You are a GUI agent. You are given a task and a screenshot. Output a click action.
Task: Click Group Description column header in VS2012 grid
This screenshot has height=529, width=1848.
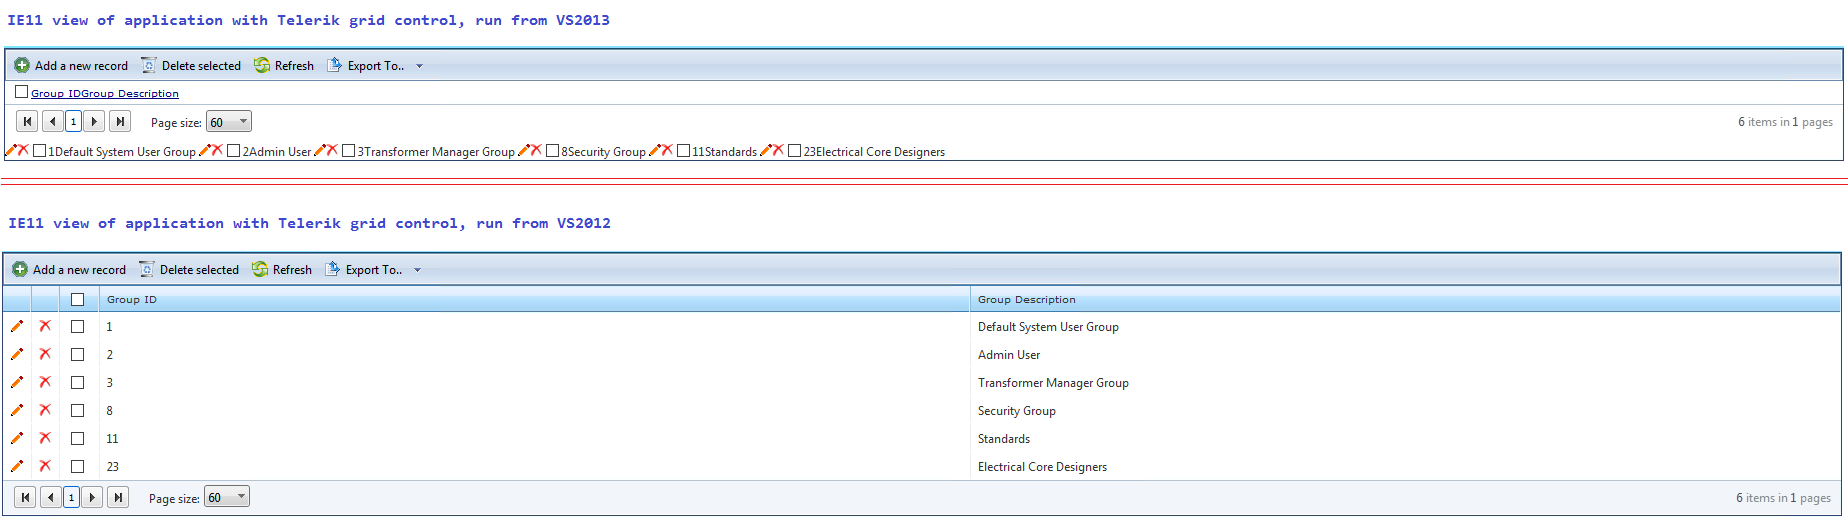(1026, 299)
